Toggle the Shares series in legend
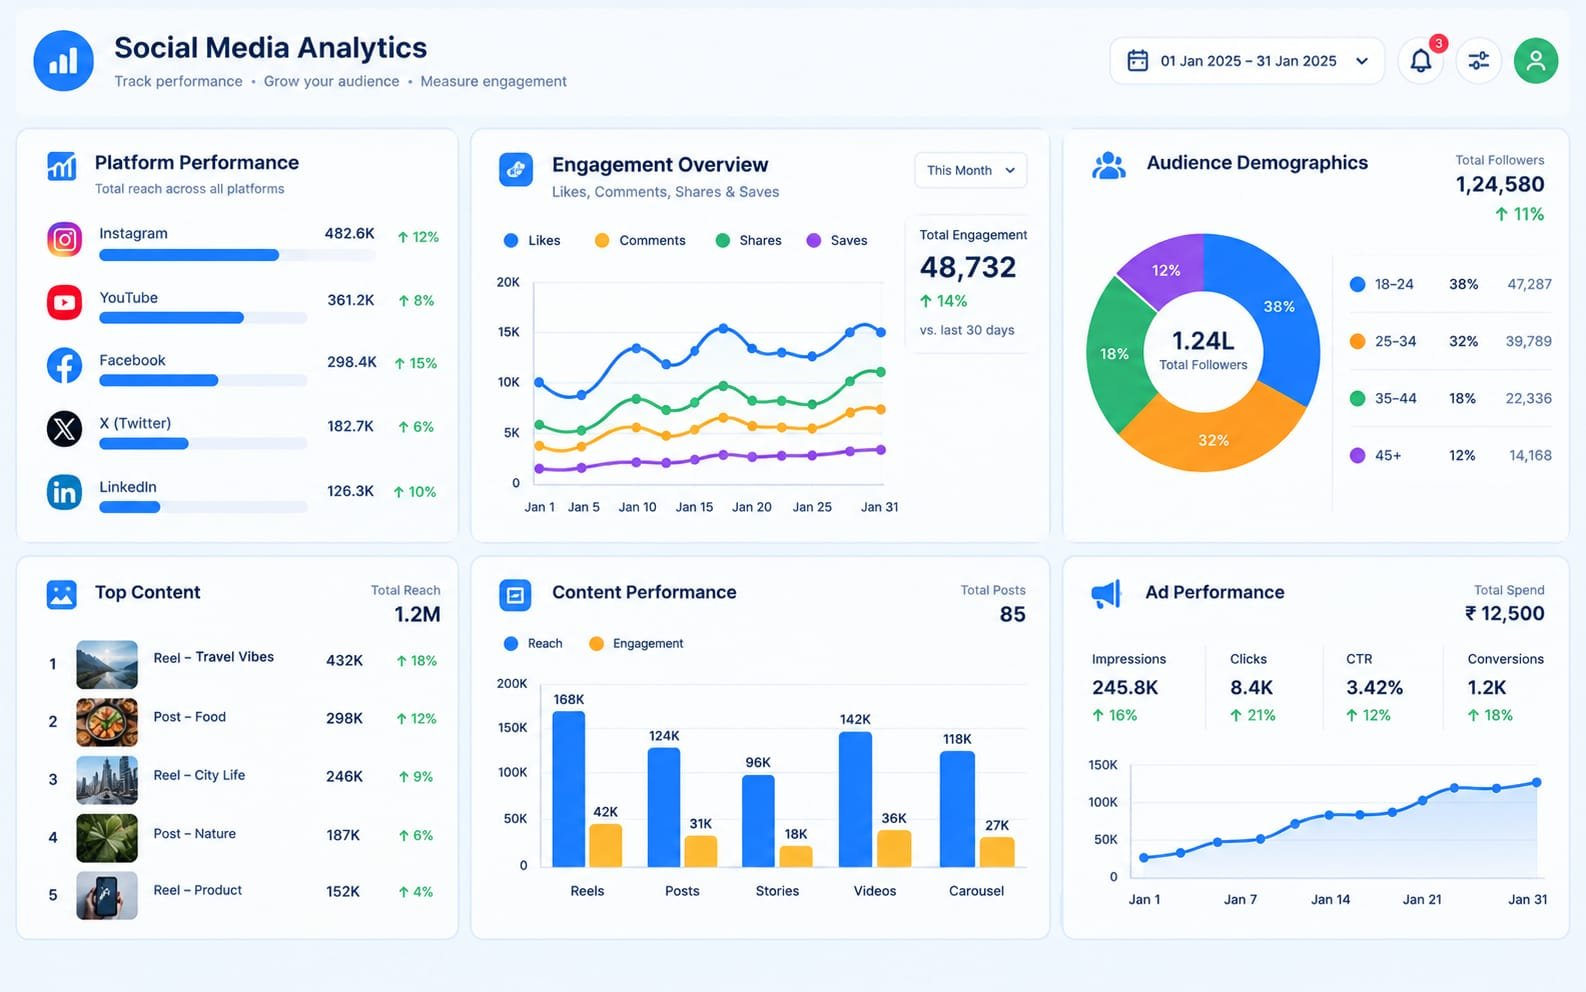1586x992 pixels. 749,241
